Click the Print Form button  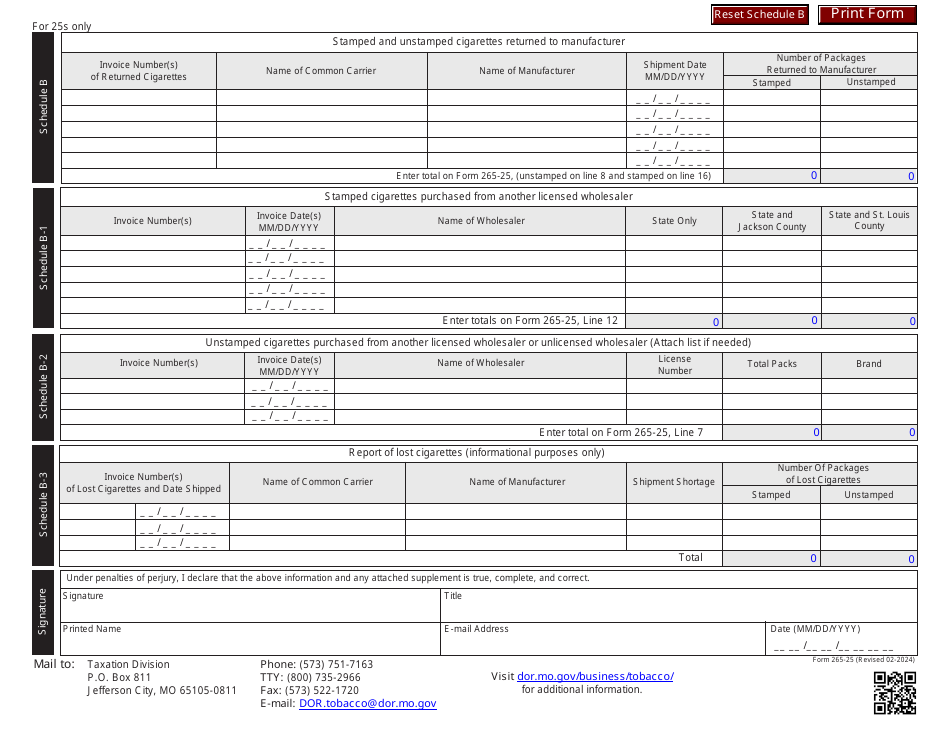[866, 14]
